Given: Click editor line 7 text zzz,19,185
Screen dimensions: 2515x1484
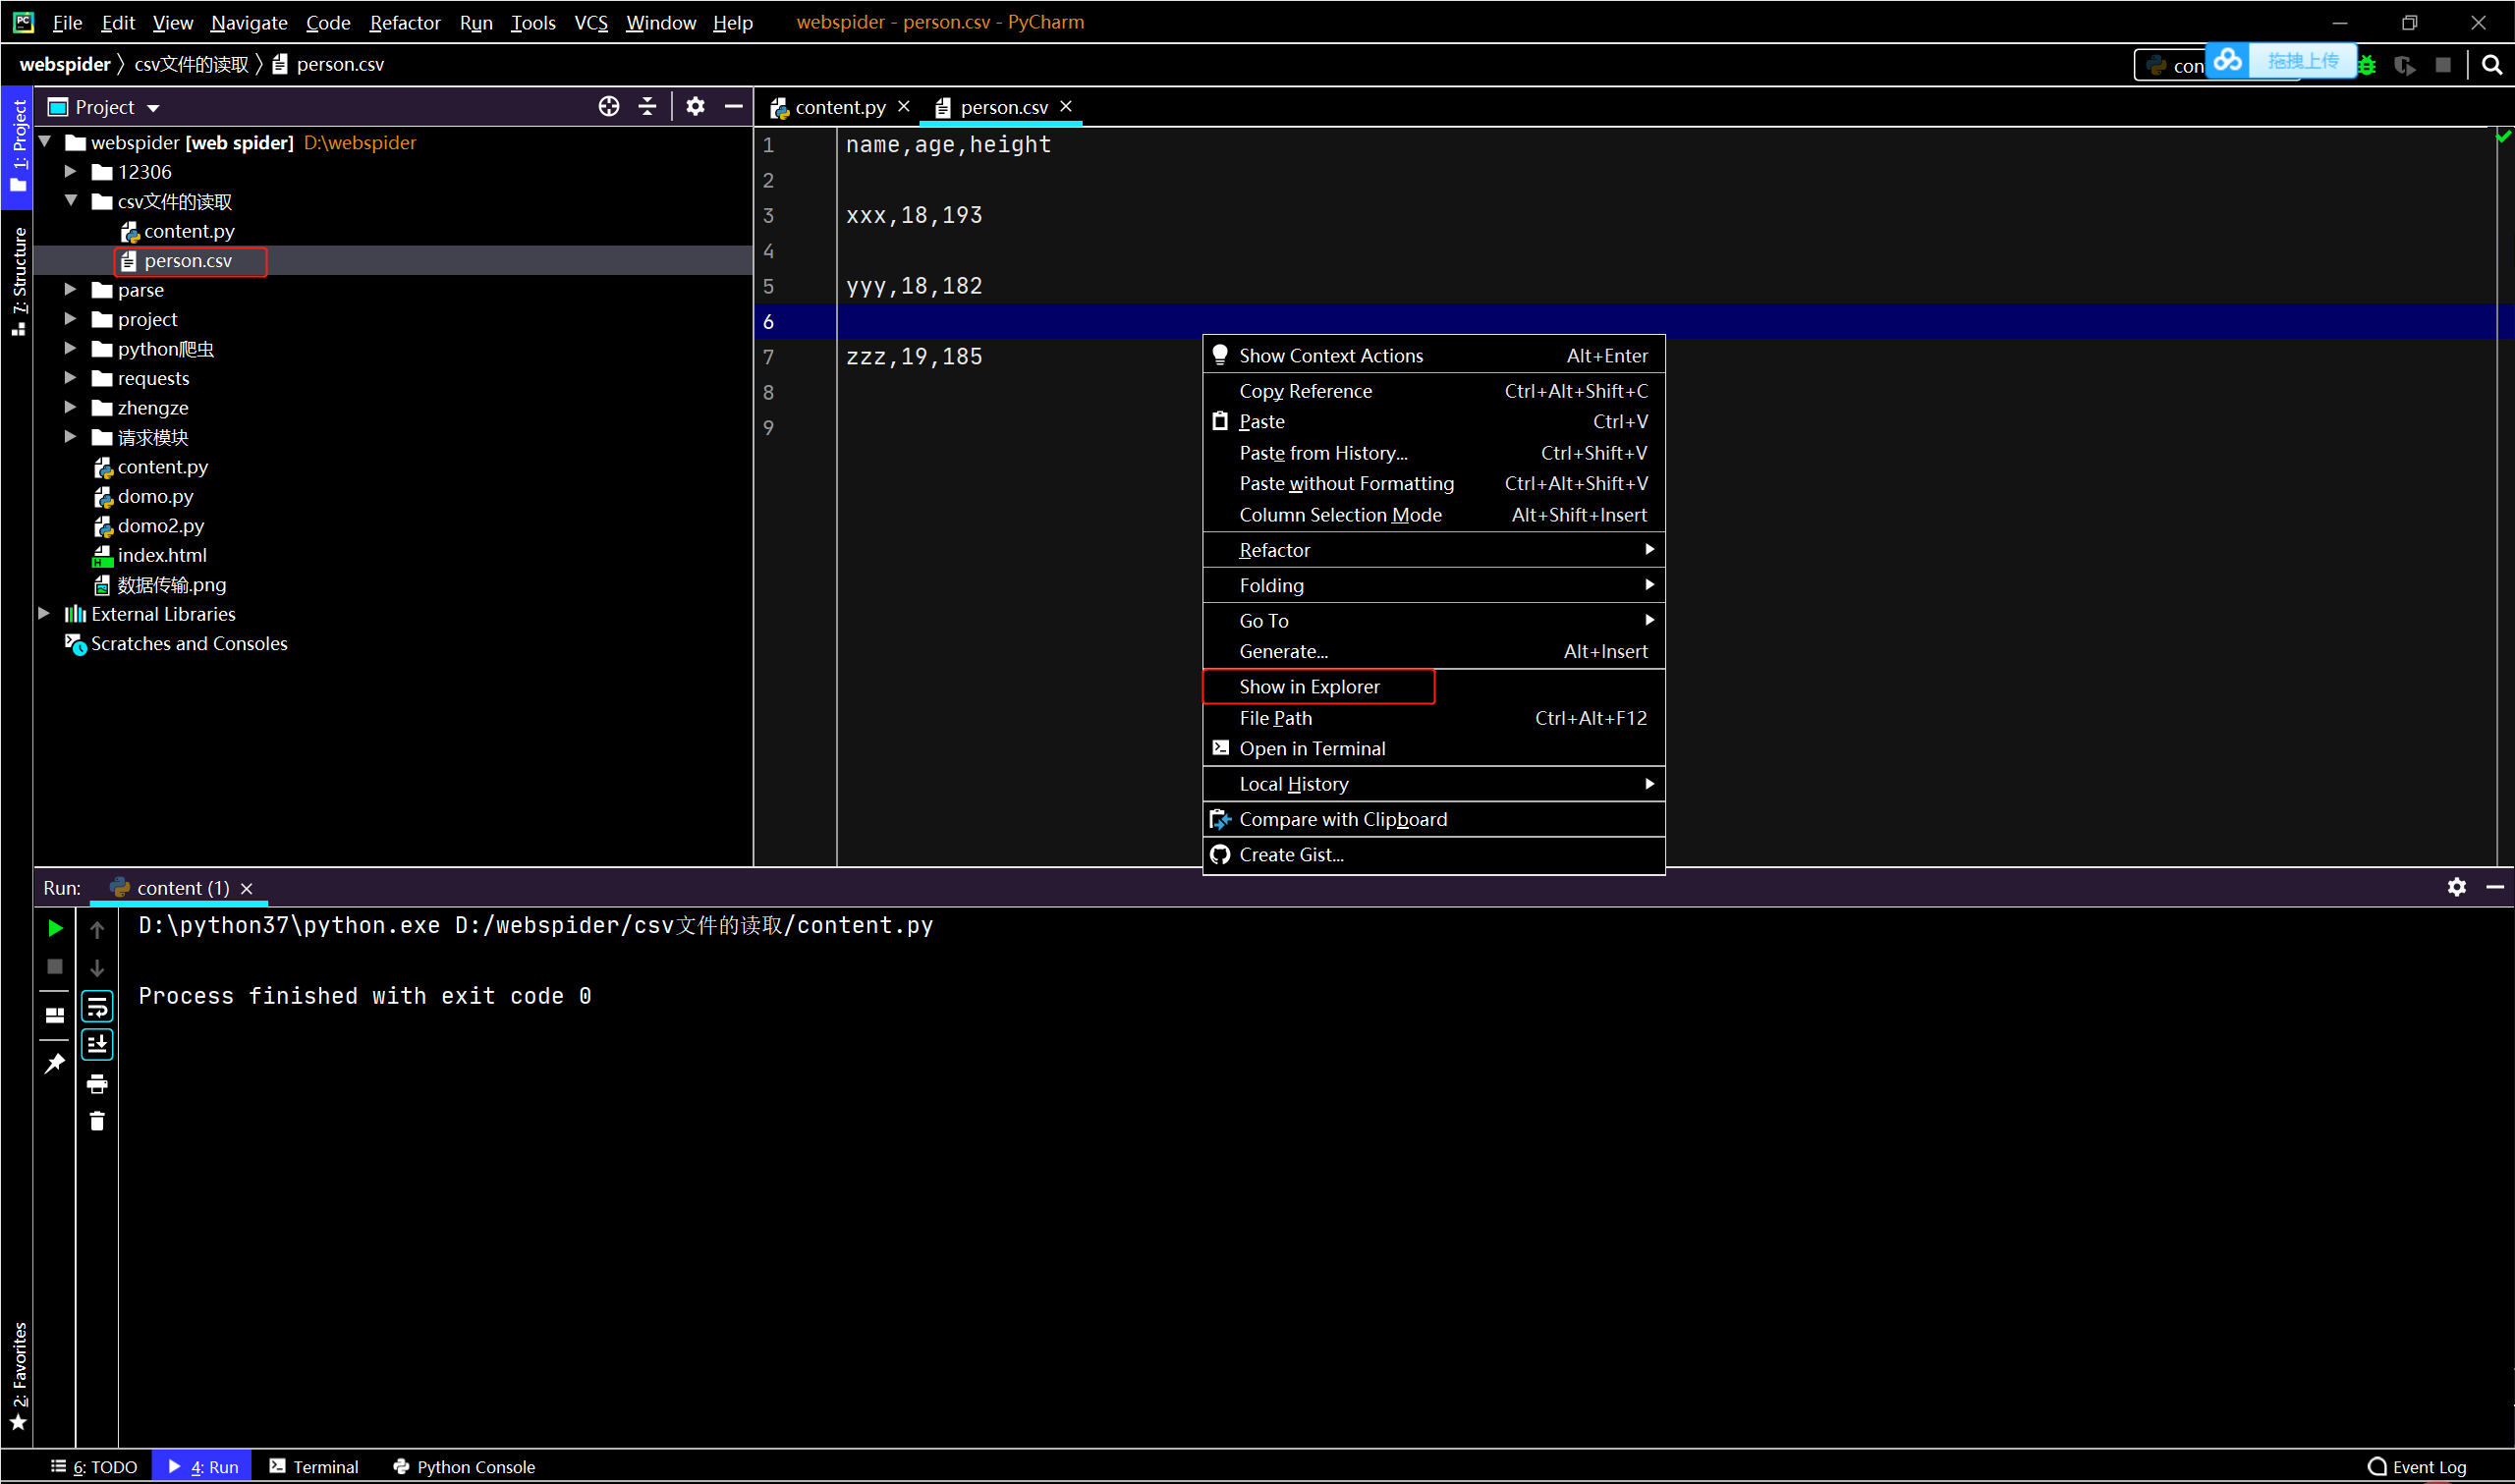Looking at the screenshot, I should pos(914,357).
